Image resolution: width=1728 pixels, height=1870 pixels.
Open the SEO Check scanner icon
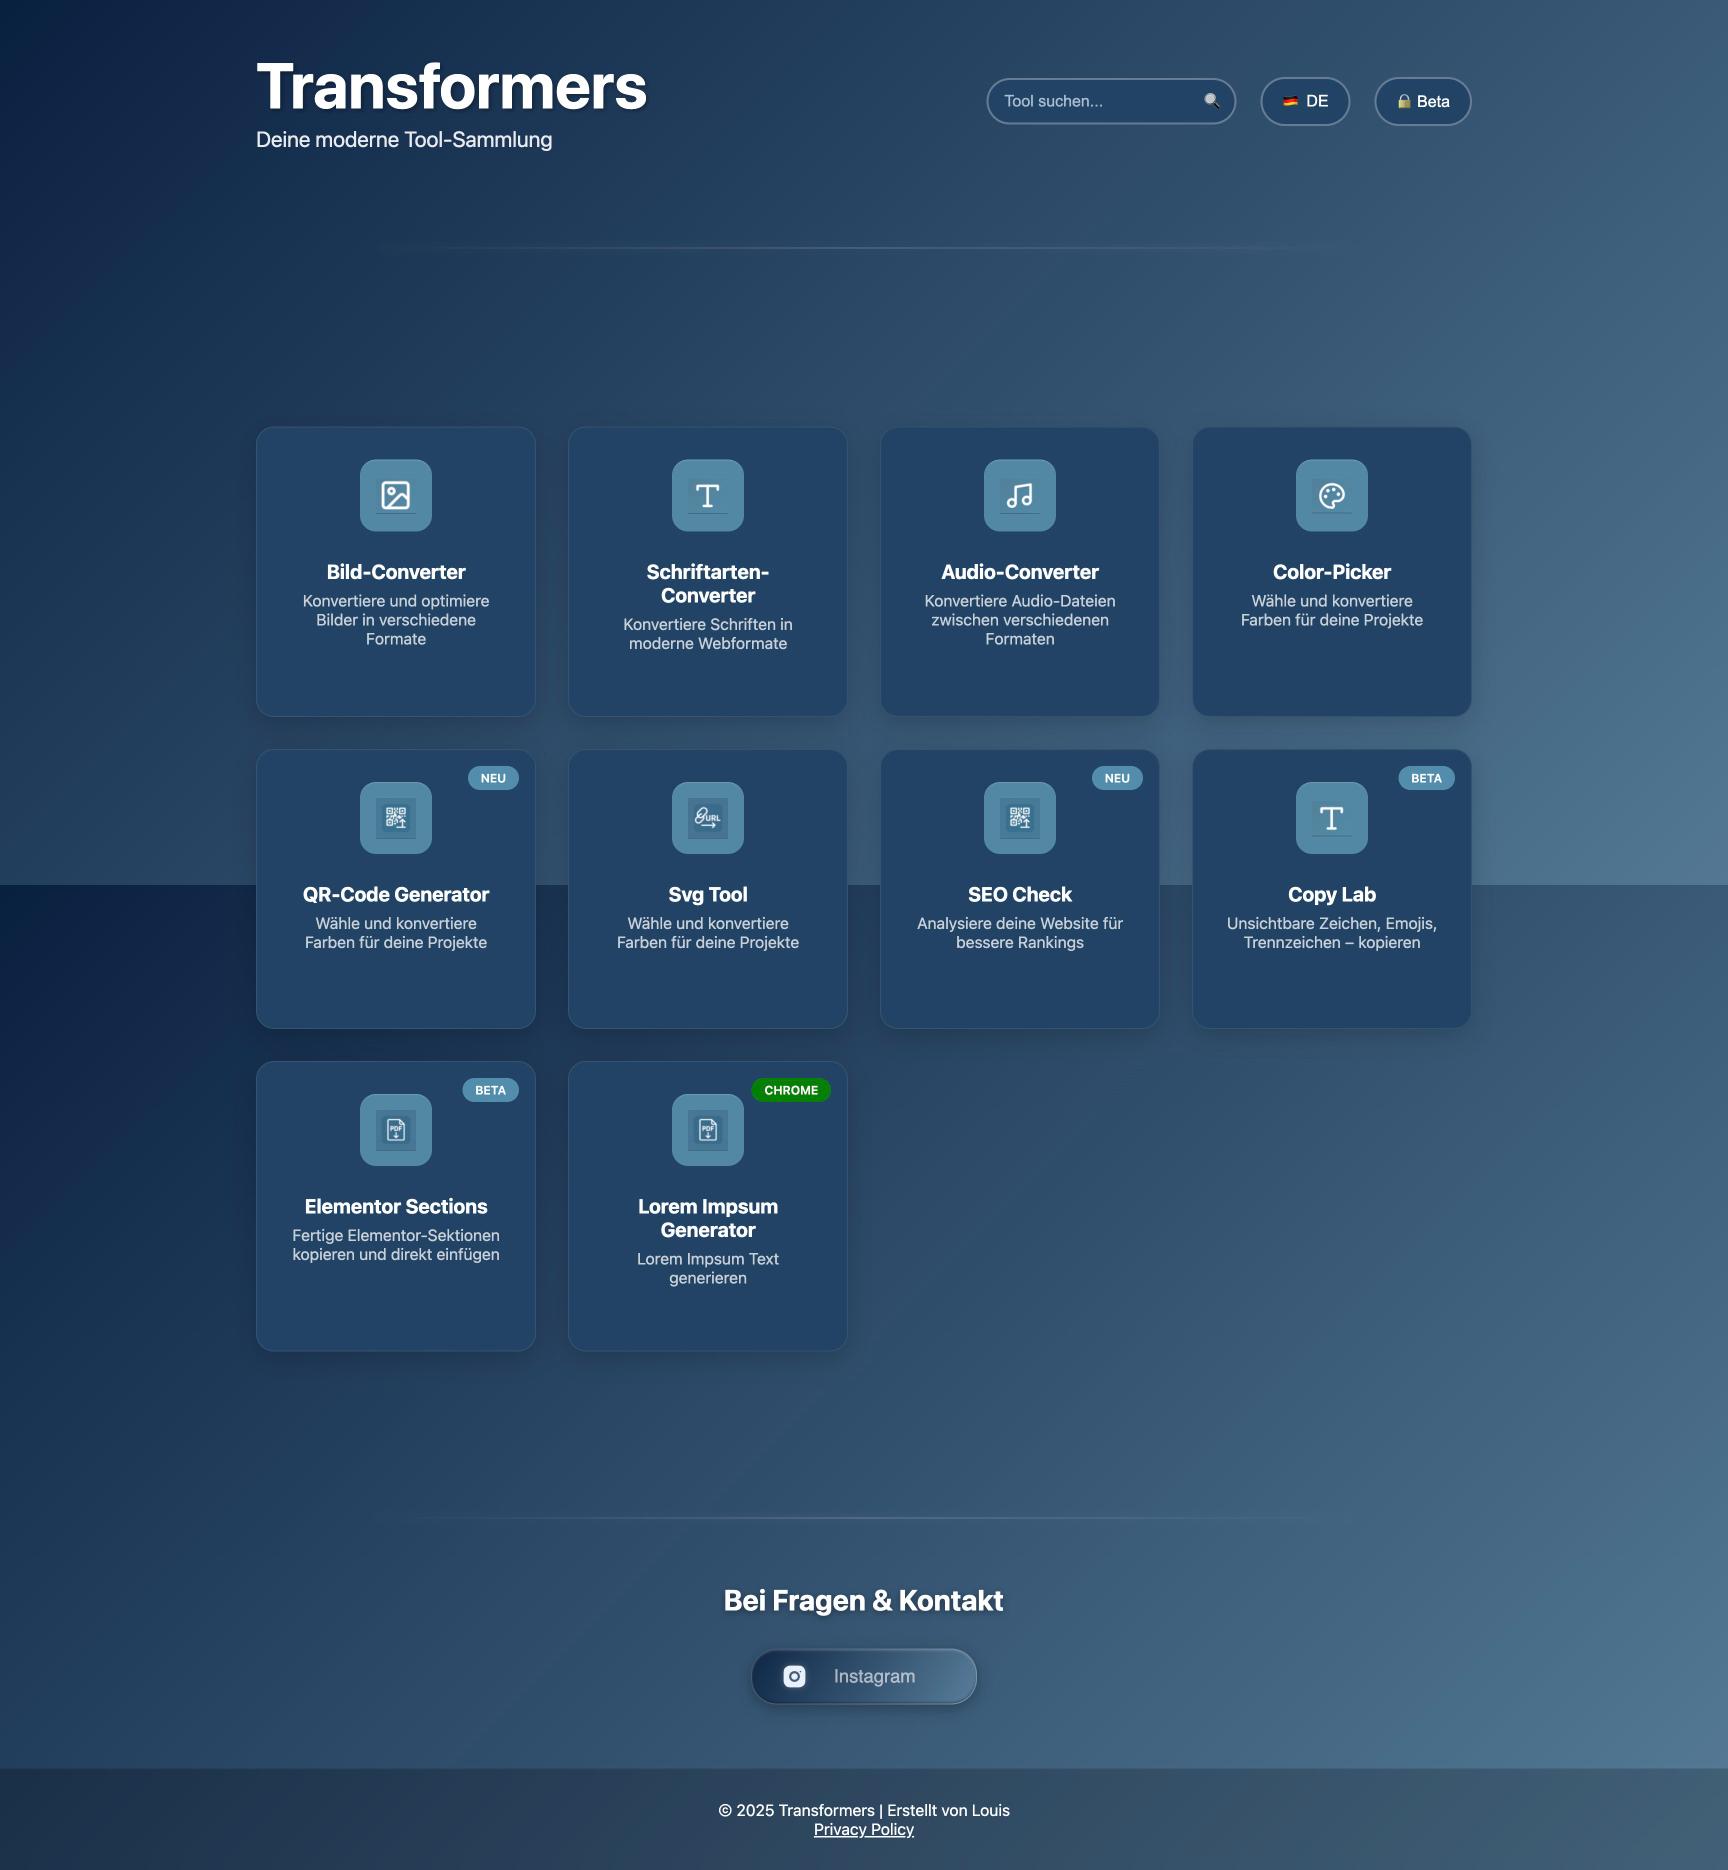1019,818
